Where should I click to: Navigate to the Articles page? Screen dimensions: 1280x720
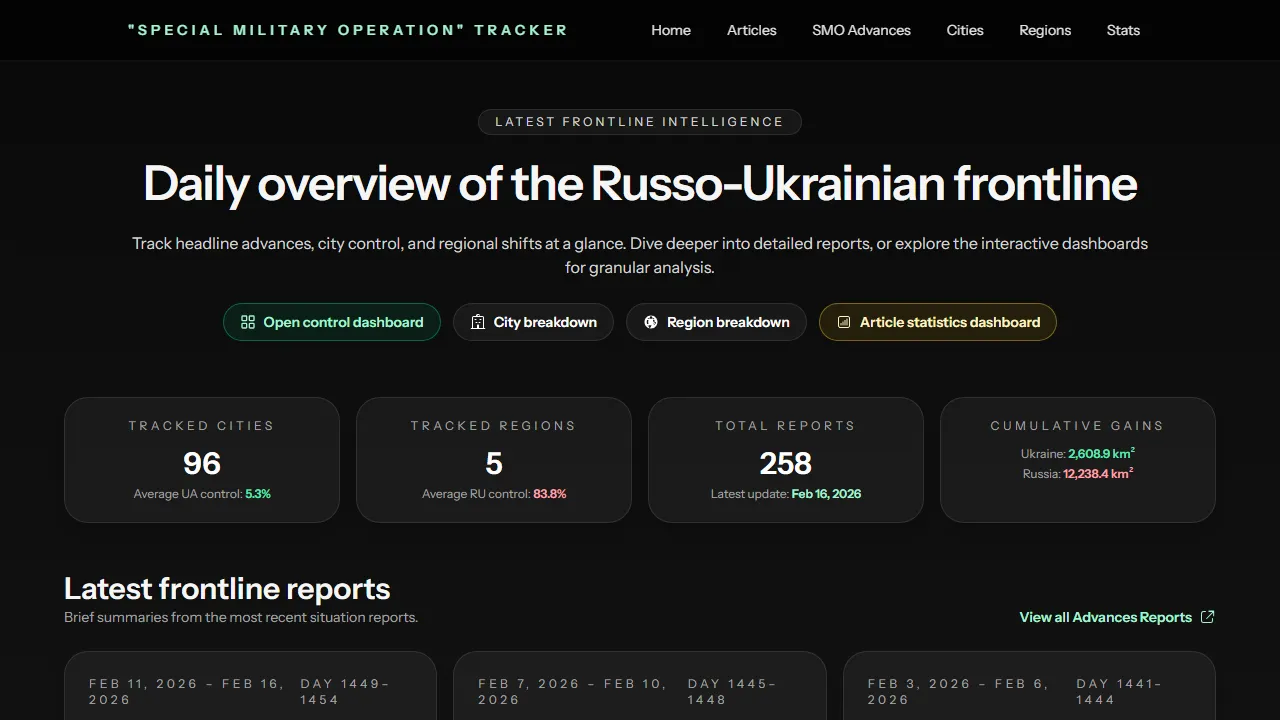(751, 30)
